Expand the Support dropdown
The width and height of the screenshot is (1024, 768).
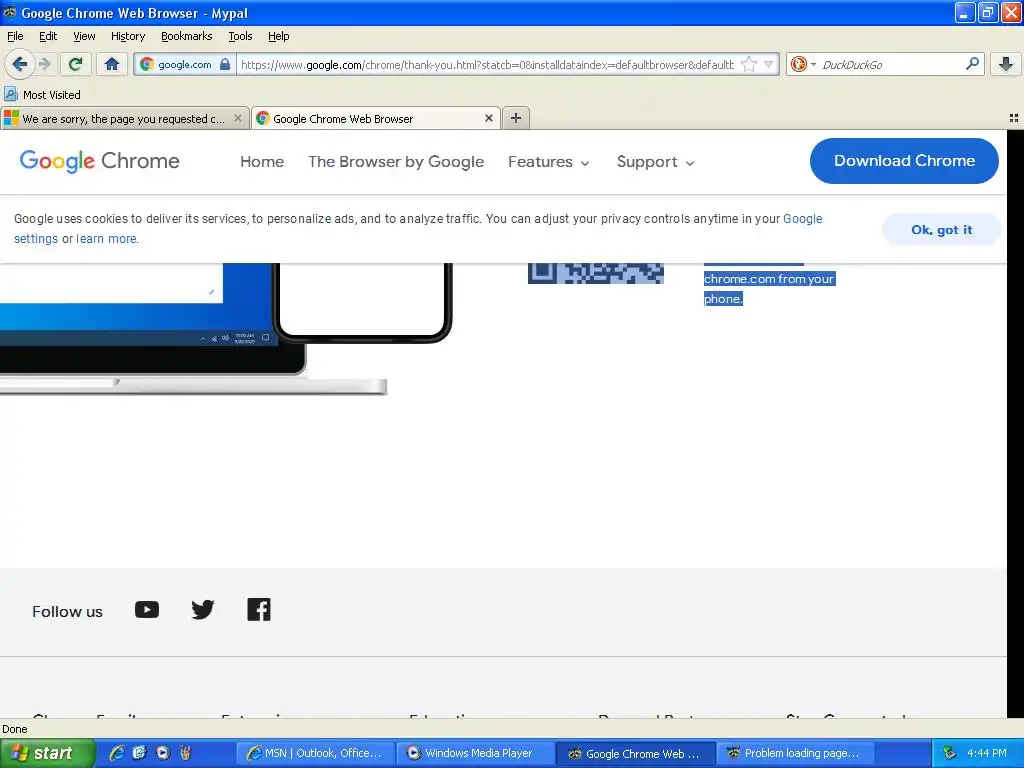point(655,161)
